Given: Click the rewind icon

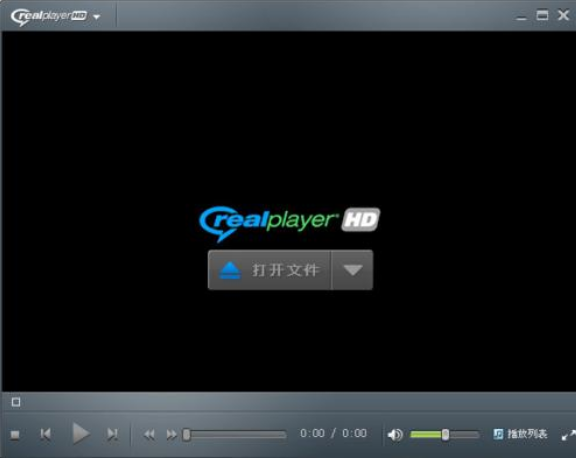Looking at the screenshot, I should (x=149, y=435).
